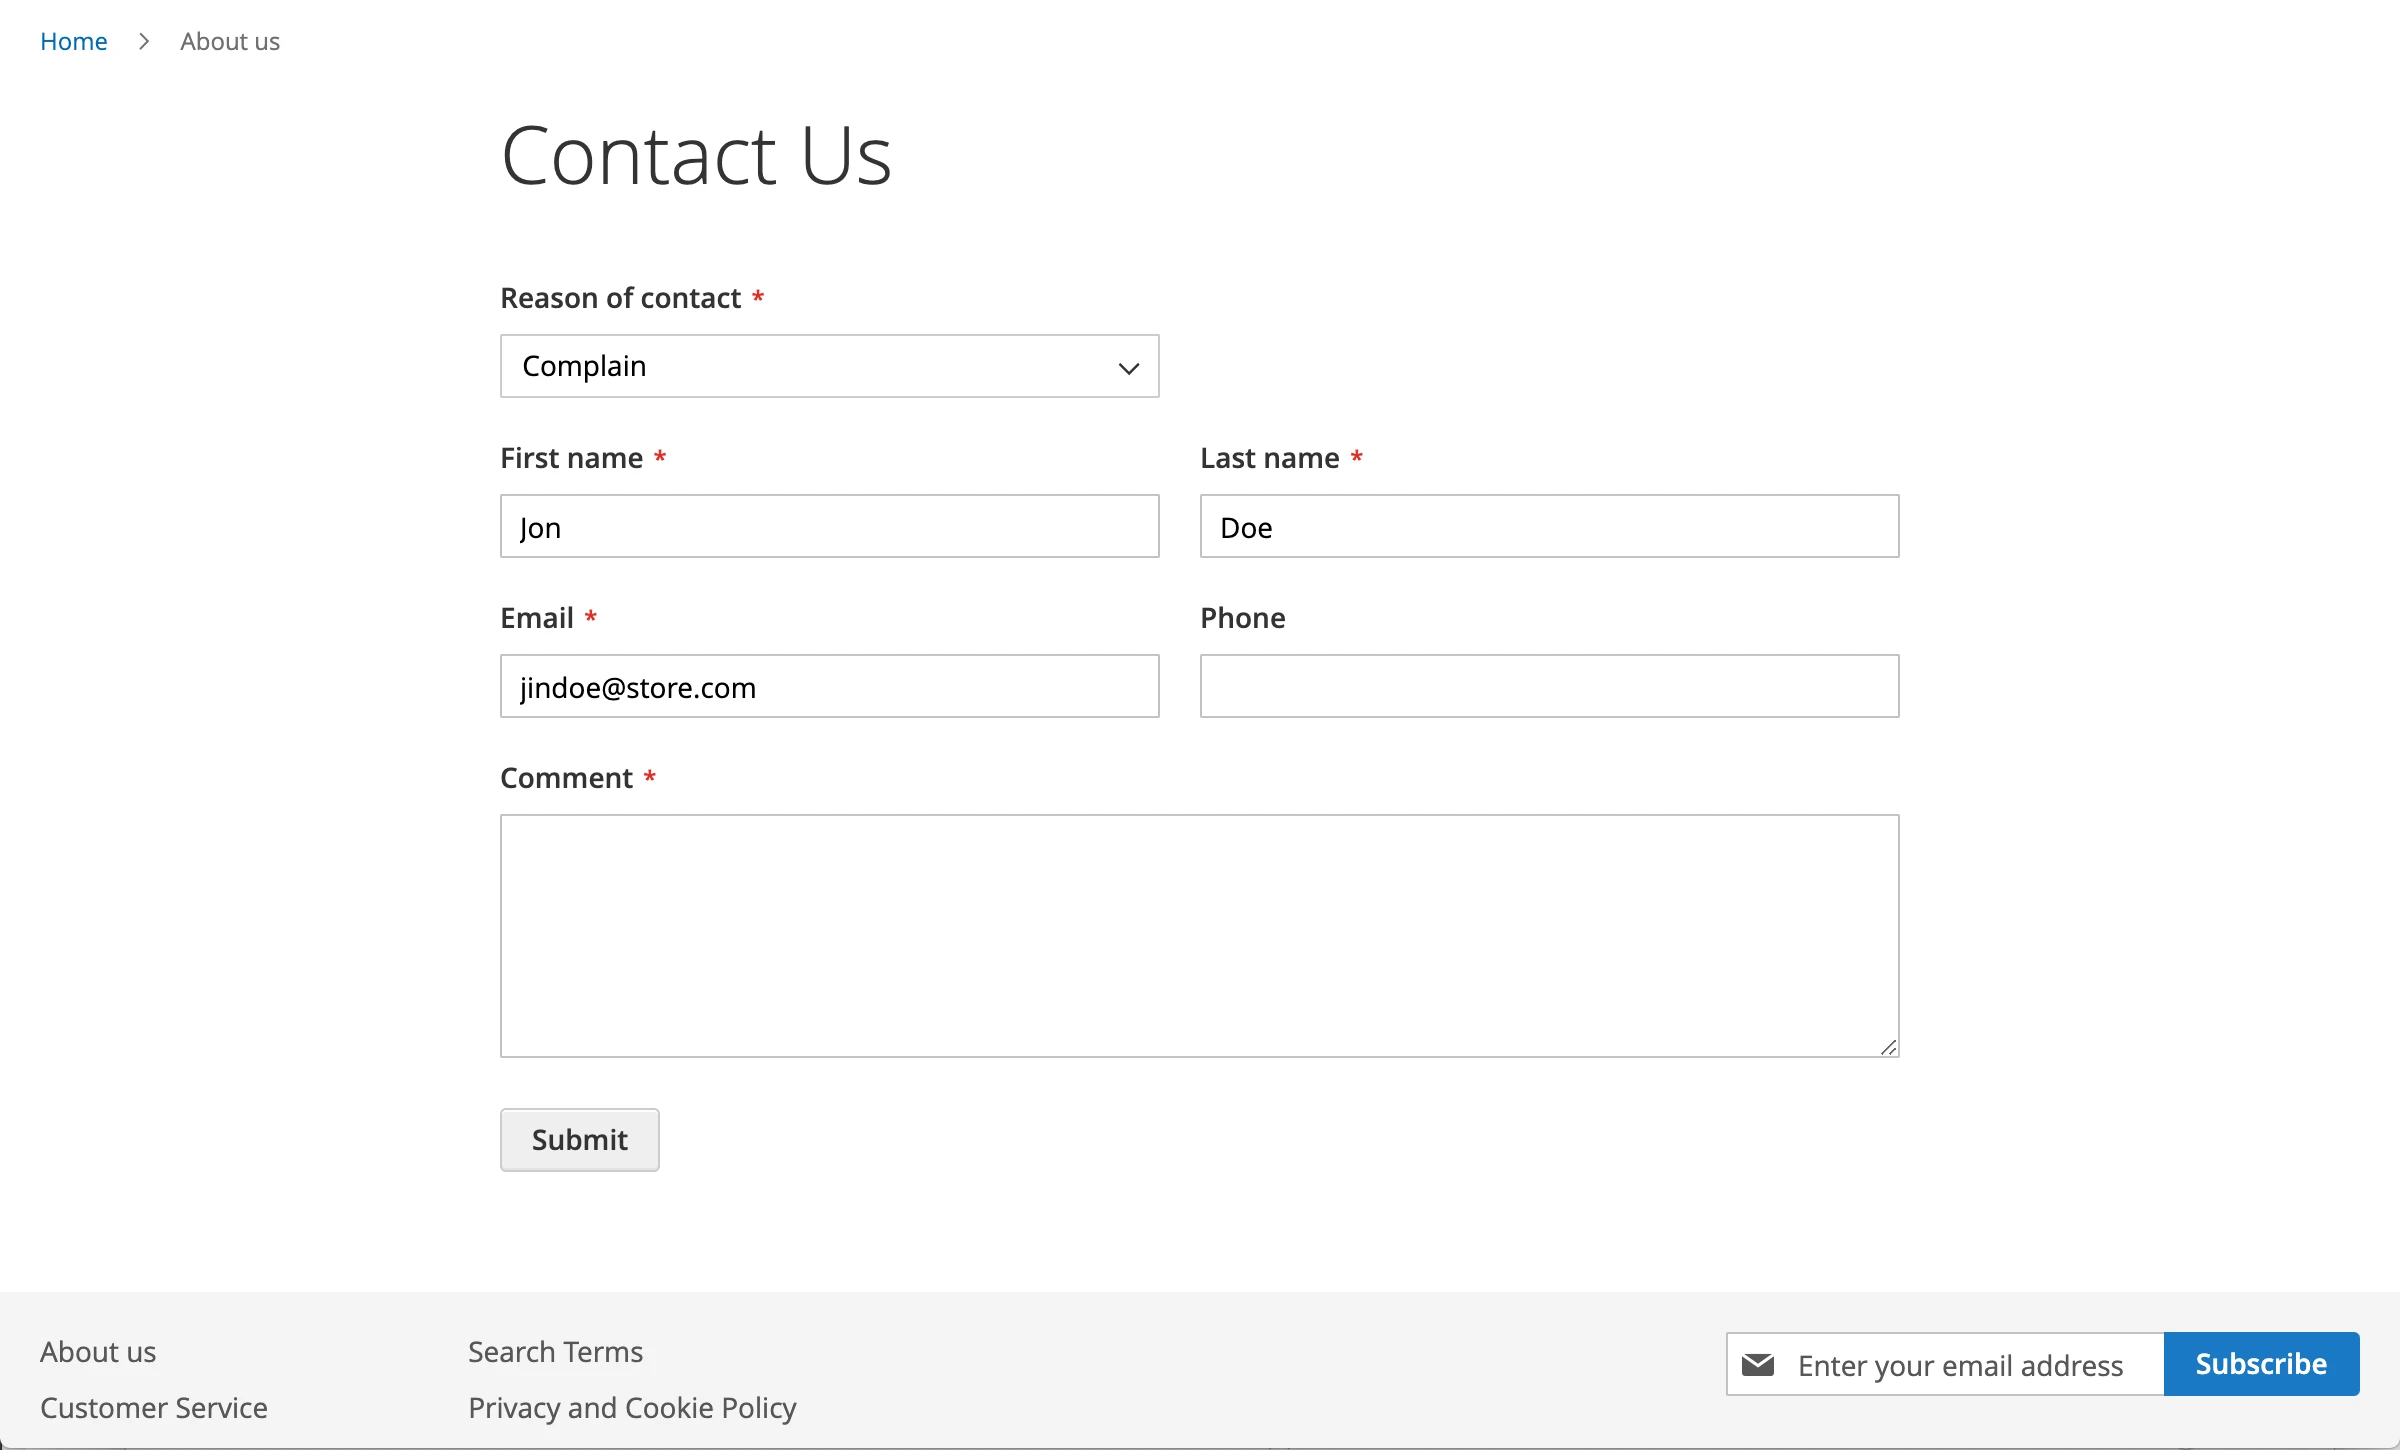The height and width of the screenshot is (1450, 2400).
Task: Click the Contact Us page heading
Action: pyautogui.click(x=696, y=156)
